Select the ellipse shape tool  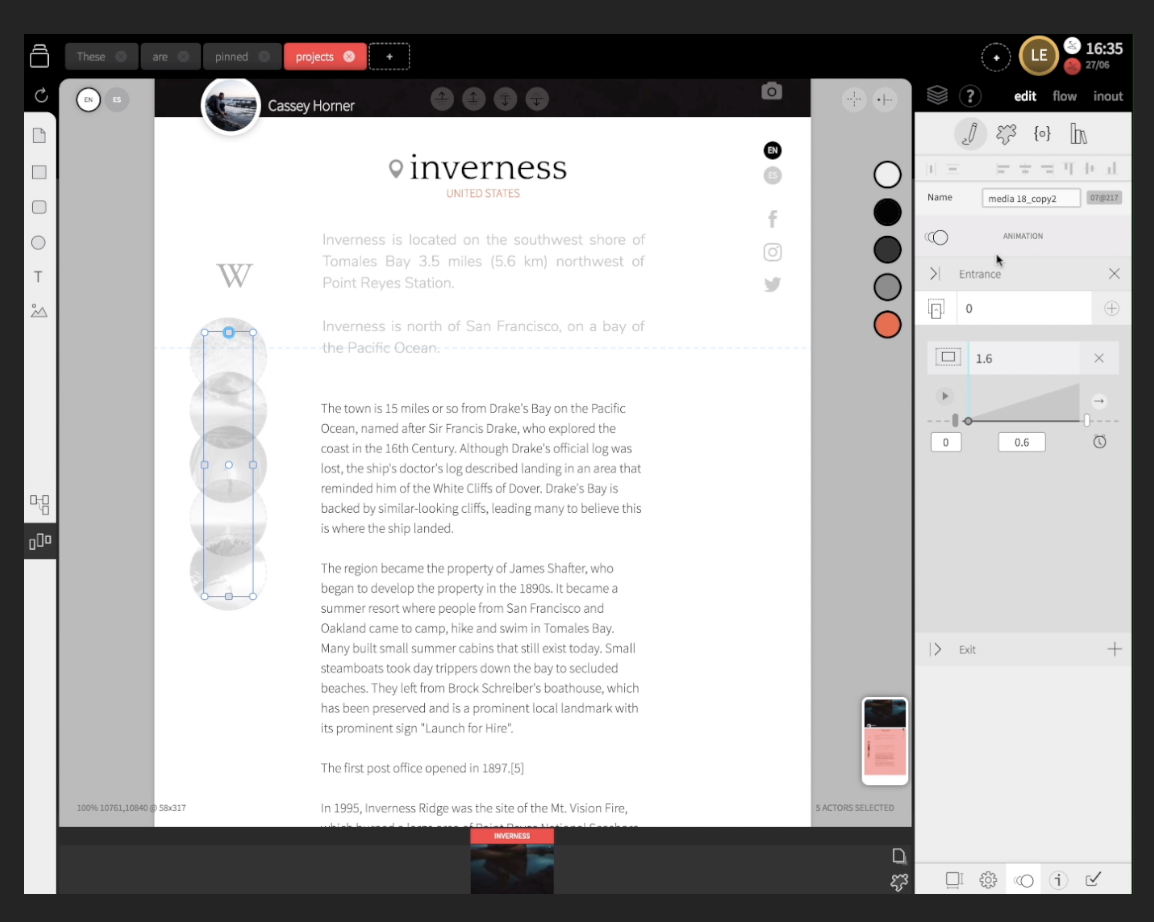click(38, 243)
